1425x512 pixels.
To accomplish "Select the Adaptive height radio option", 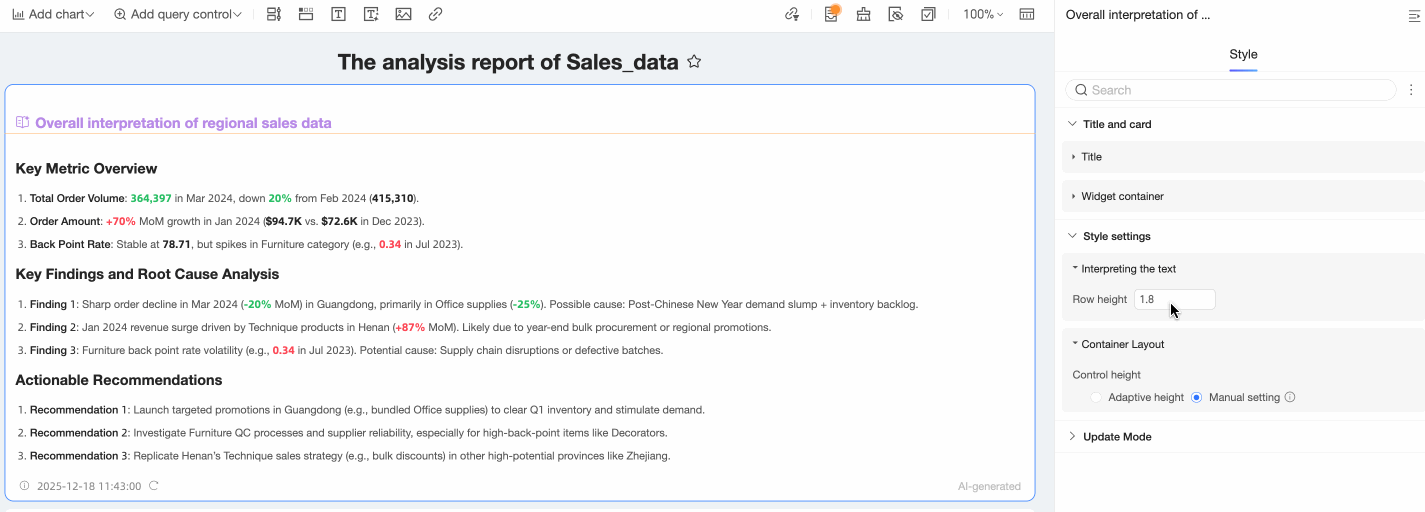I will point(1097,397).
